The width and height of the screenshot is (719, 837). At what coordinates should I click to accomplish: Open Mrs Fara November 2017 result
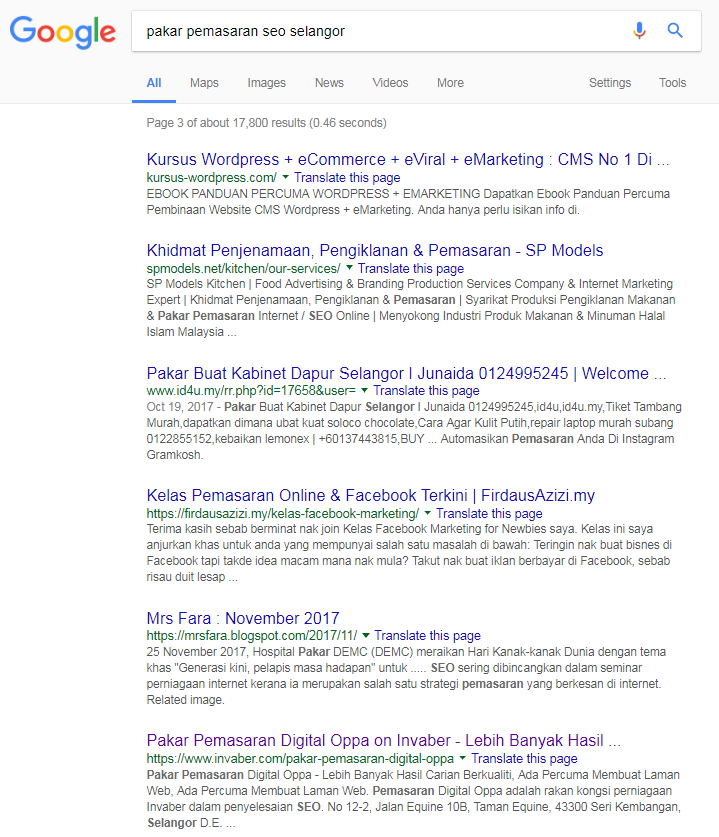(243, 618)
